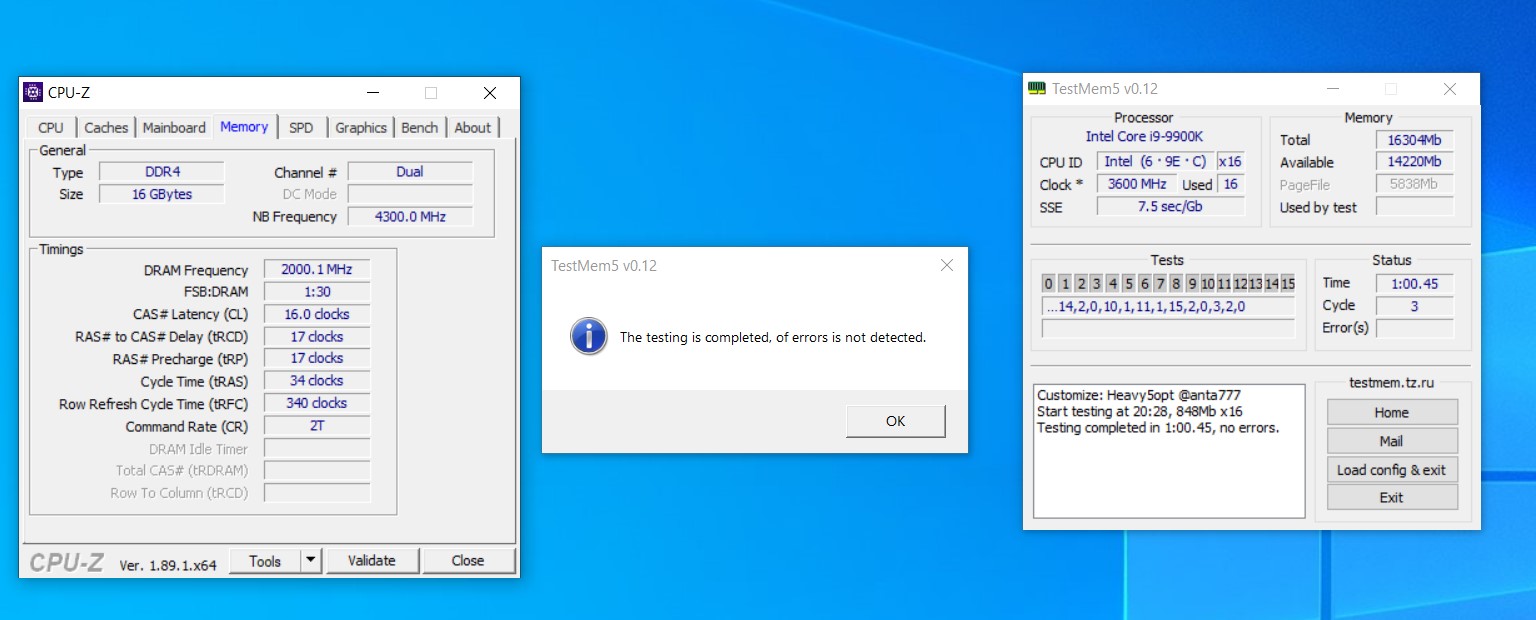This screenshot has width=1536, height=620.
Task: Click the SSE 7.5 sec/Gb field
Action: pyautogui.click(x=1170, y=207)
